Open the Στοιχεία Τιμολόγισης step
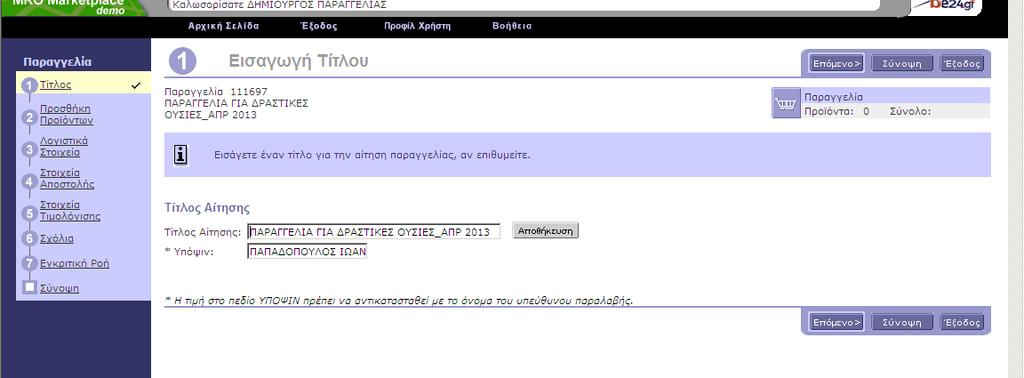The height and width of the screenshot is (378, 1024). pos(70,210)
